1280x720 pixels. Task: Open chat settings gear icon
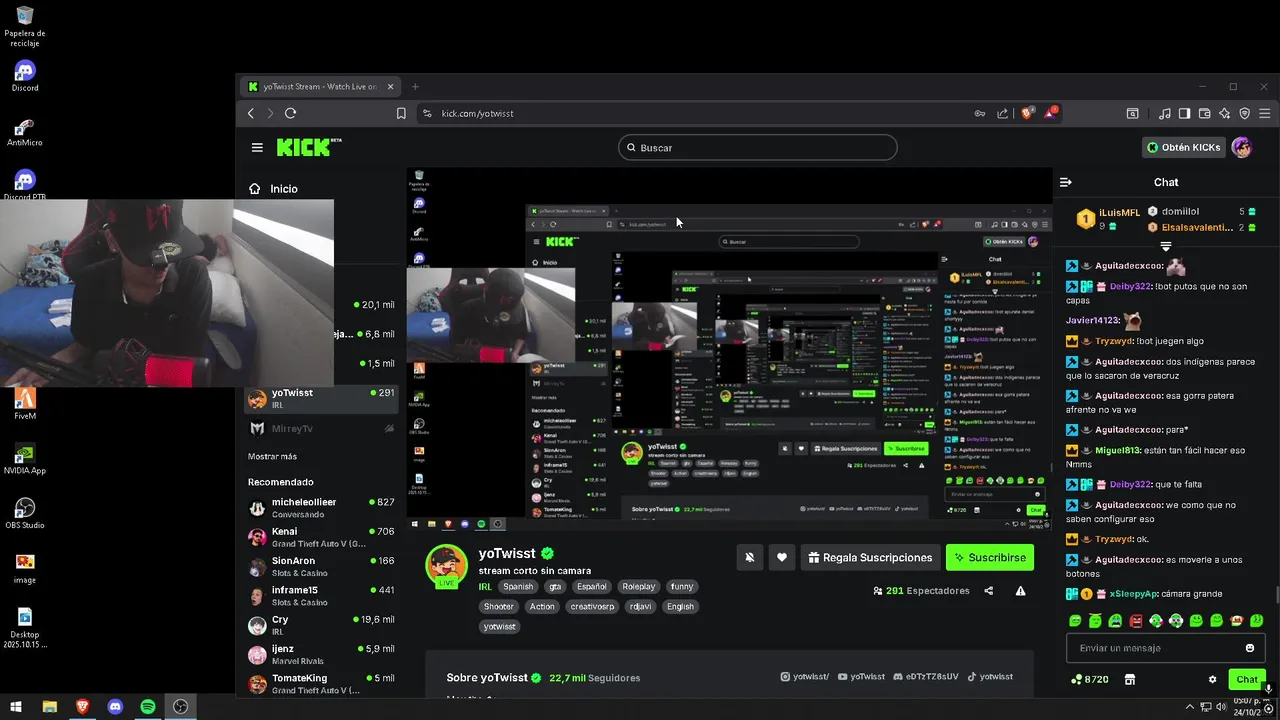[1212, 679]
